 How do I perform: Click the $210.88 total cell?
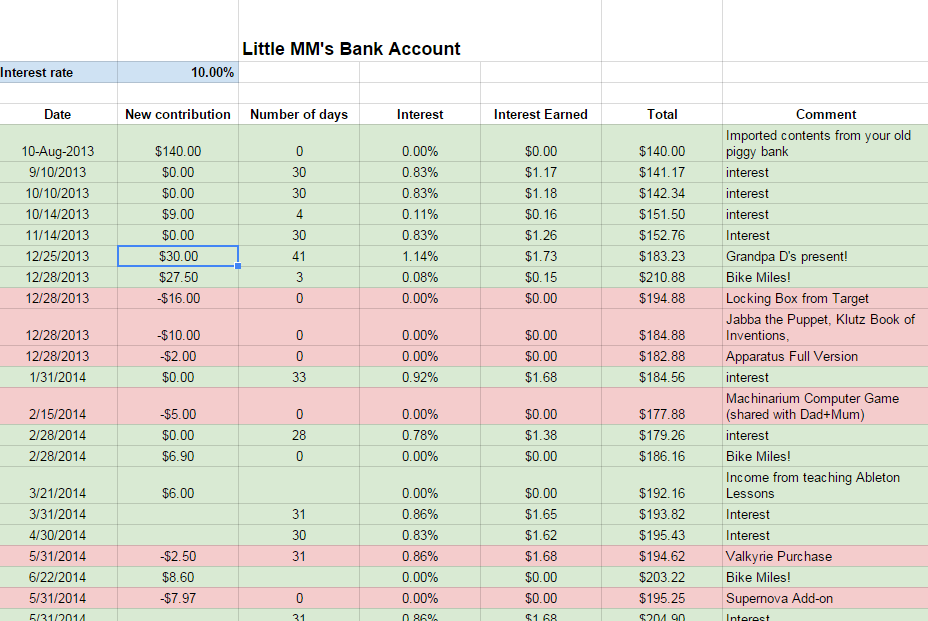662,277
